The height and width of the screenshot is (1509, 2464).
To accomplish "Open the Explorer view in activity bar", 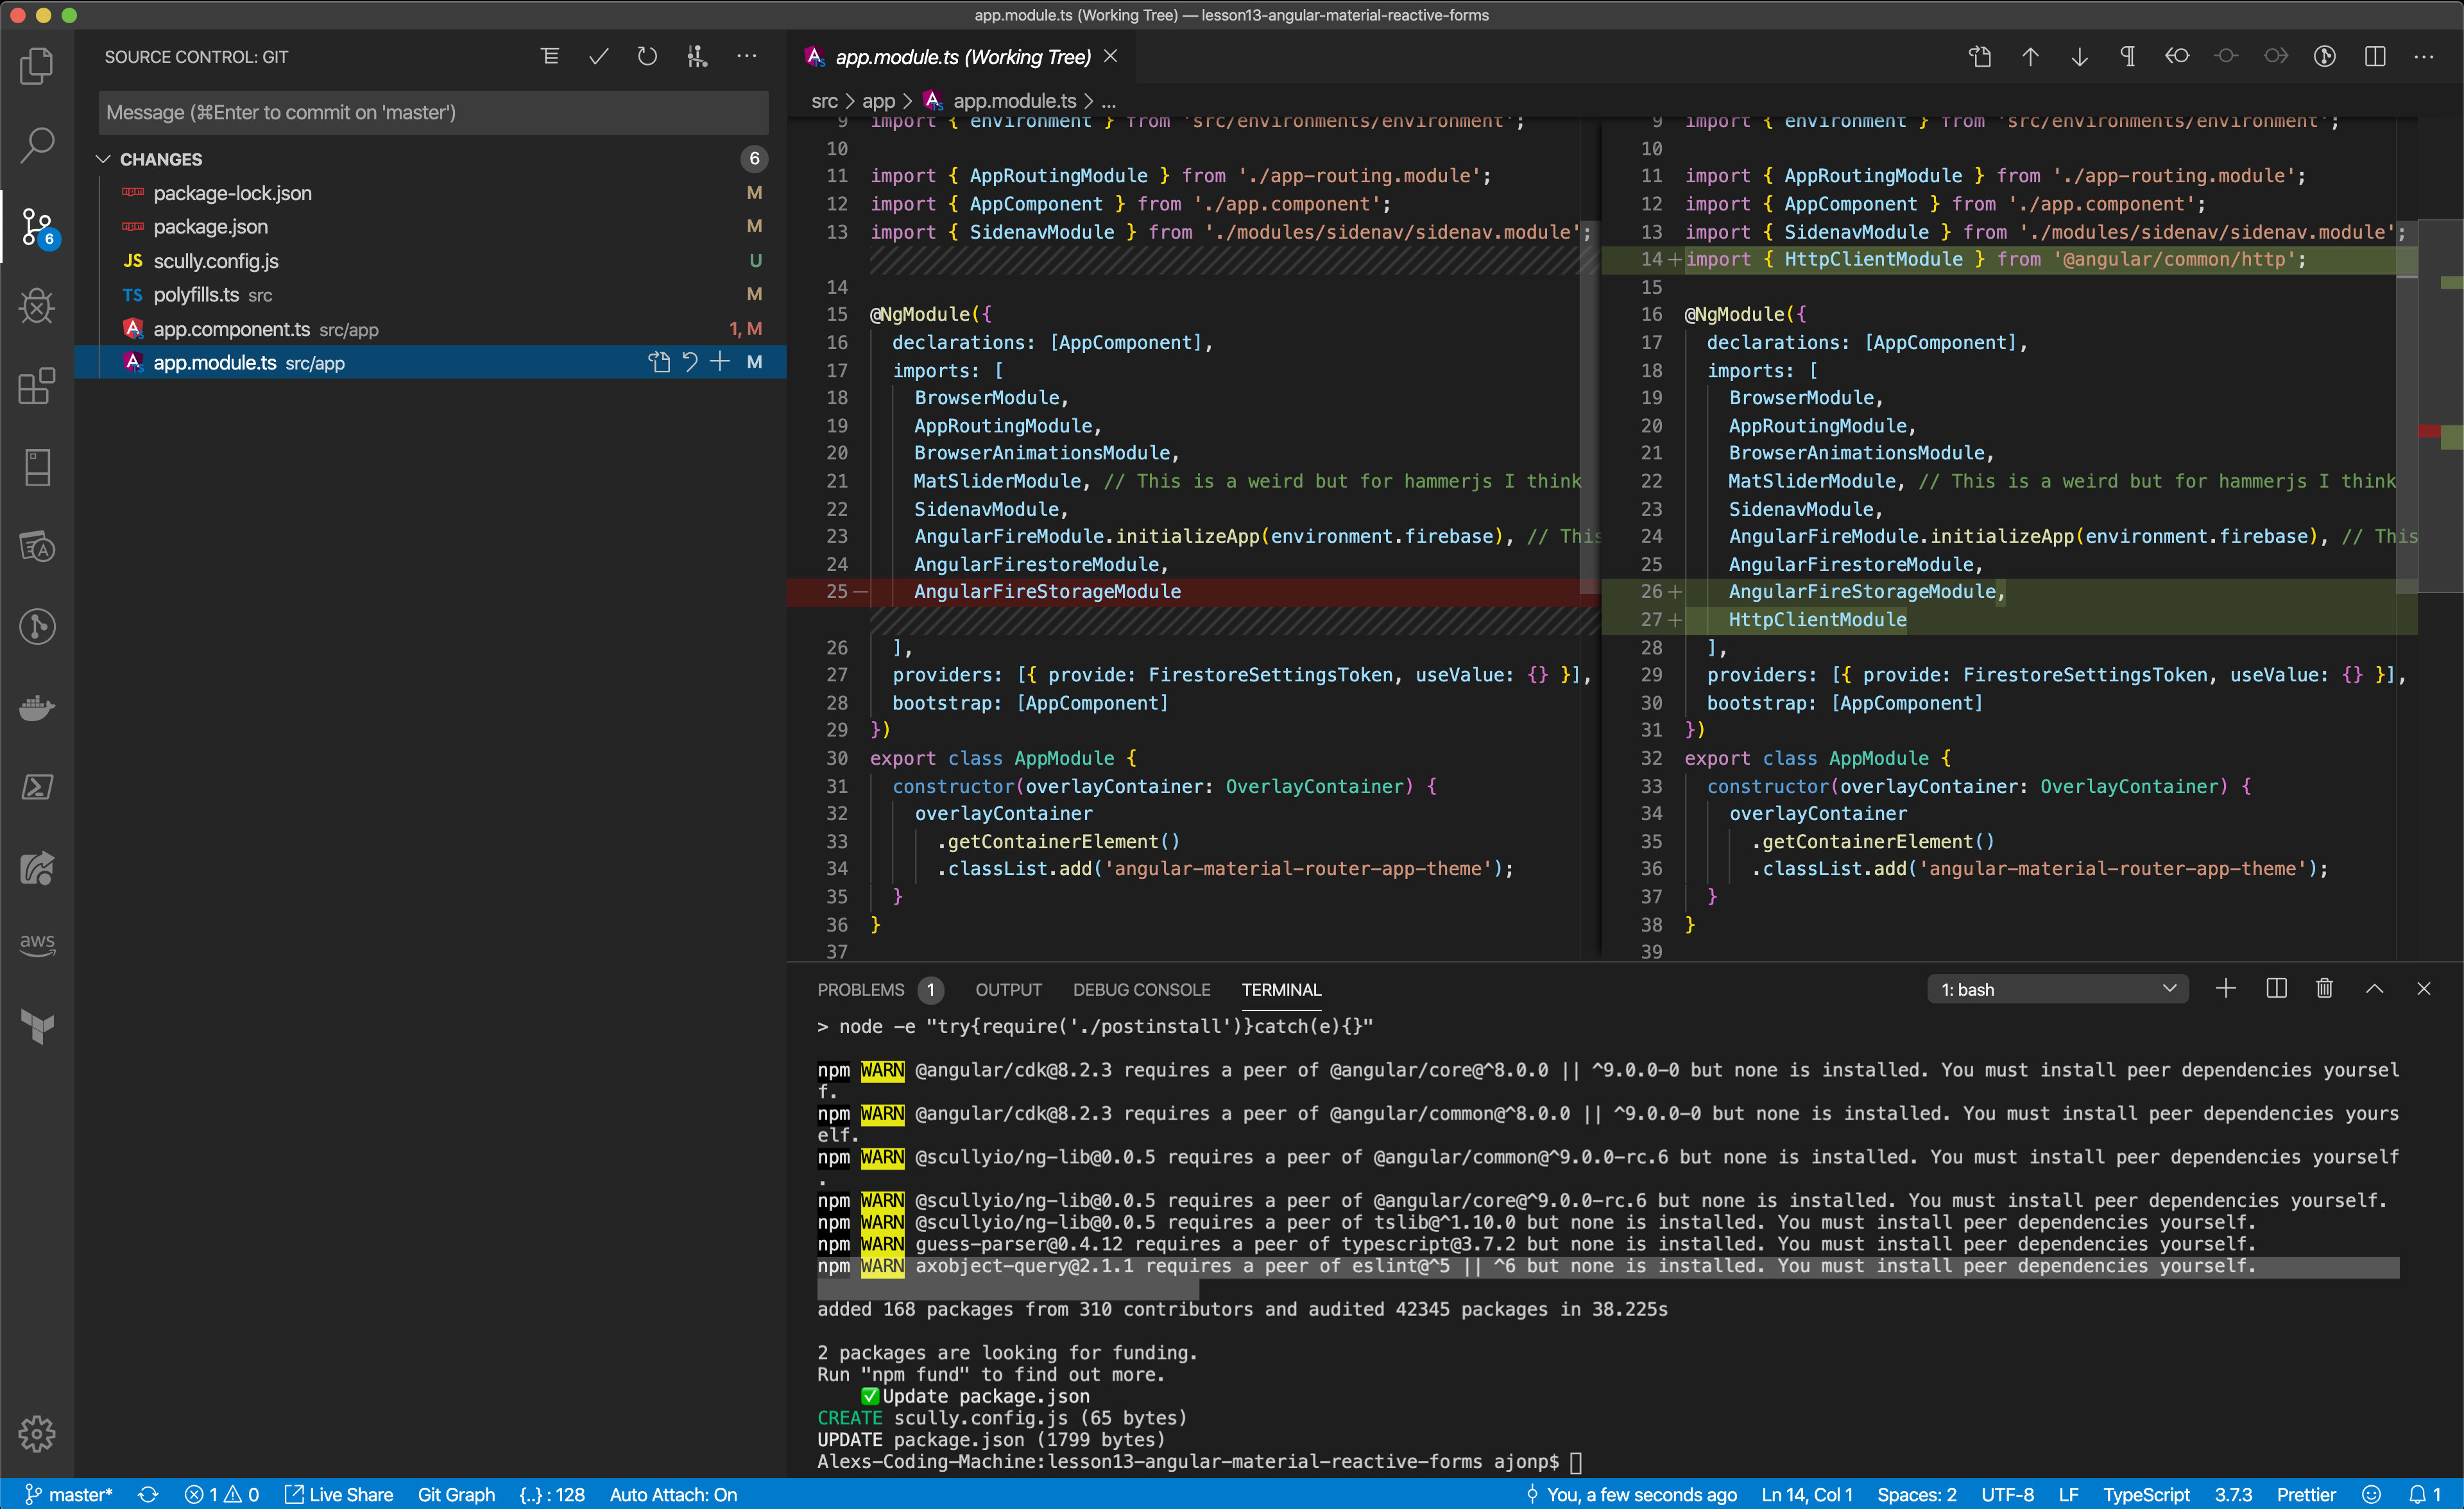I will [37, 66].
